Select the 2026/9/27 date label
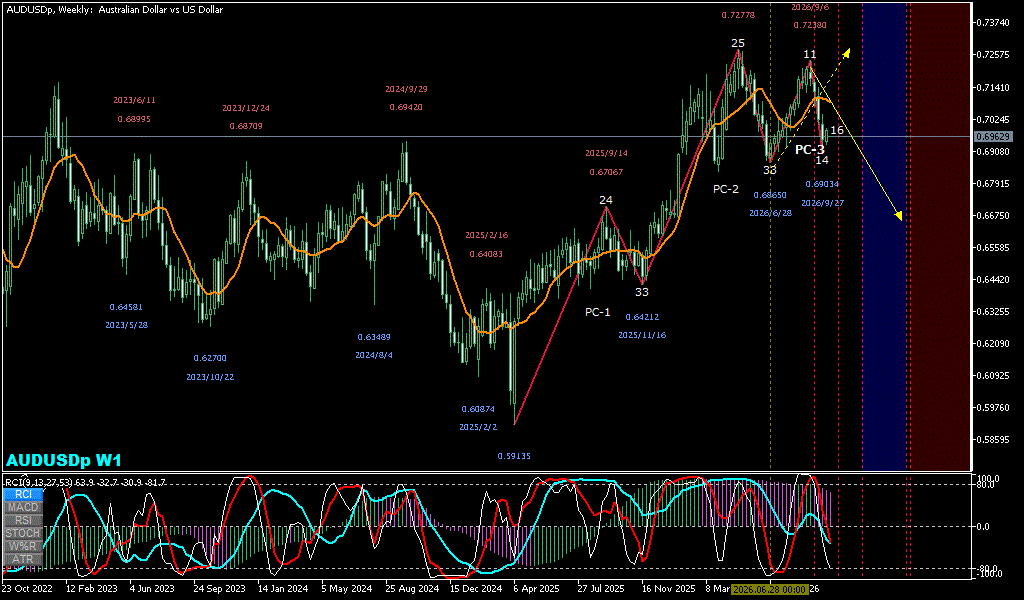The image size is (1024, 600). pyautogui.click(x=822, y=203)
